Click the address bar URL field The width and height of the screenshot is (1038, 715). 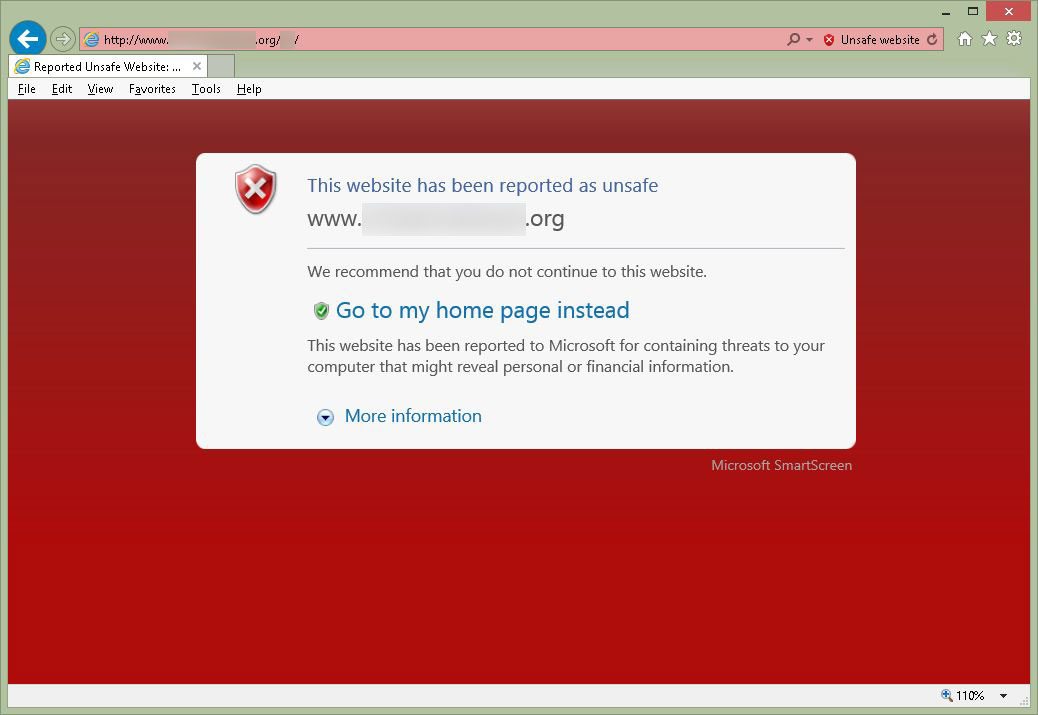(x=432, y=40)
